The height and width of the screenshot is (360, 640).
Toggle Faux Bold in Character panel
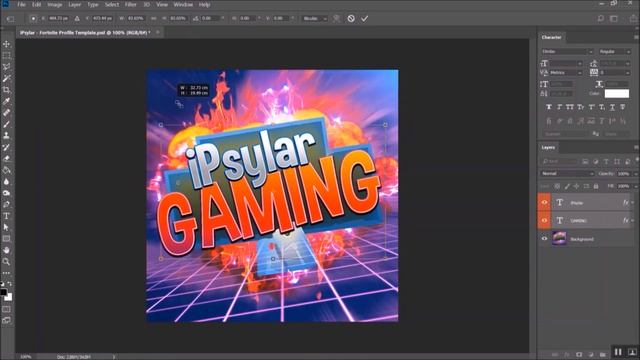click(549, 107)
